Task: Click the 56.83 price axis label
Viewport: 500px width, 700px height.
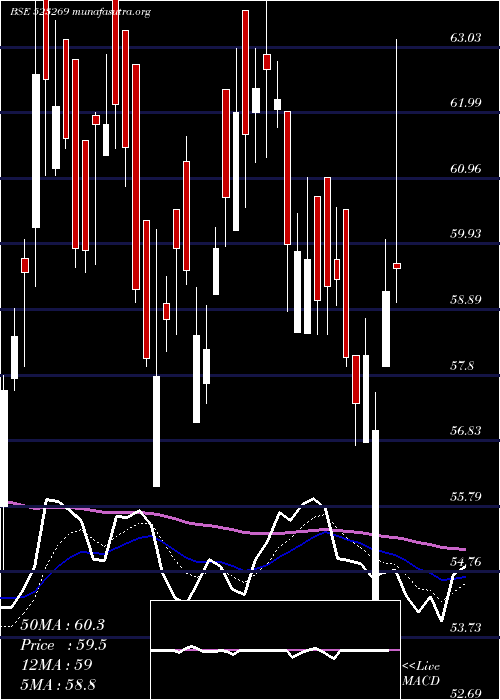Action: pos(466,430)
